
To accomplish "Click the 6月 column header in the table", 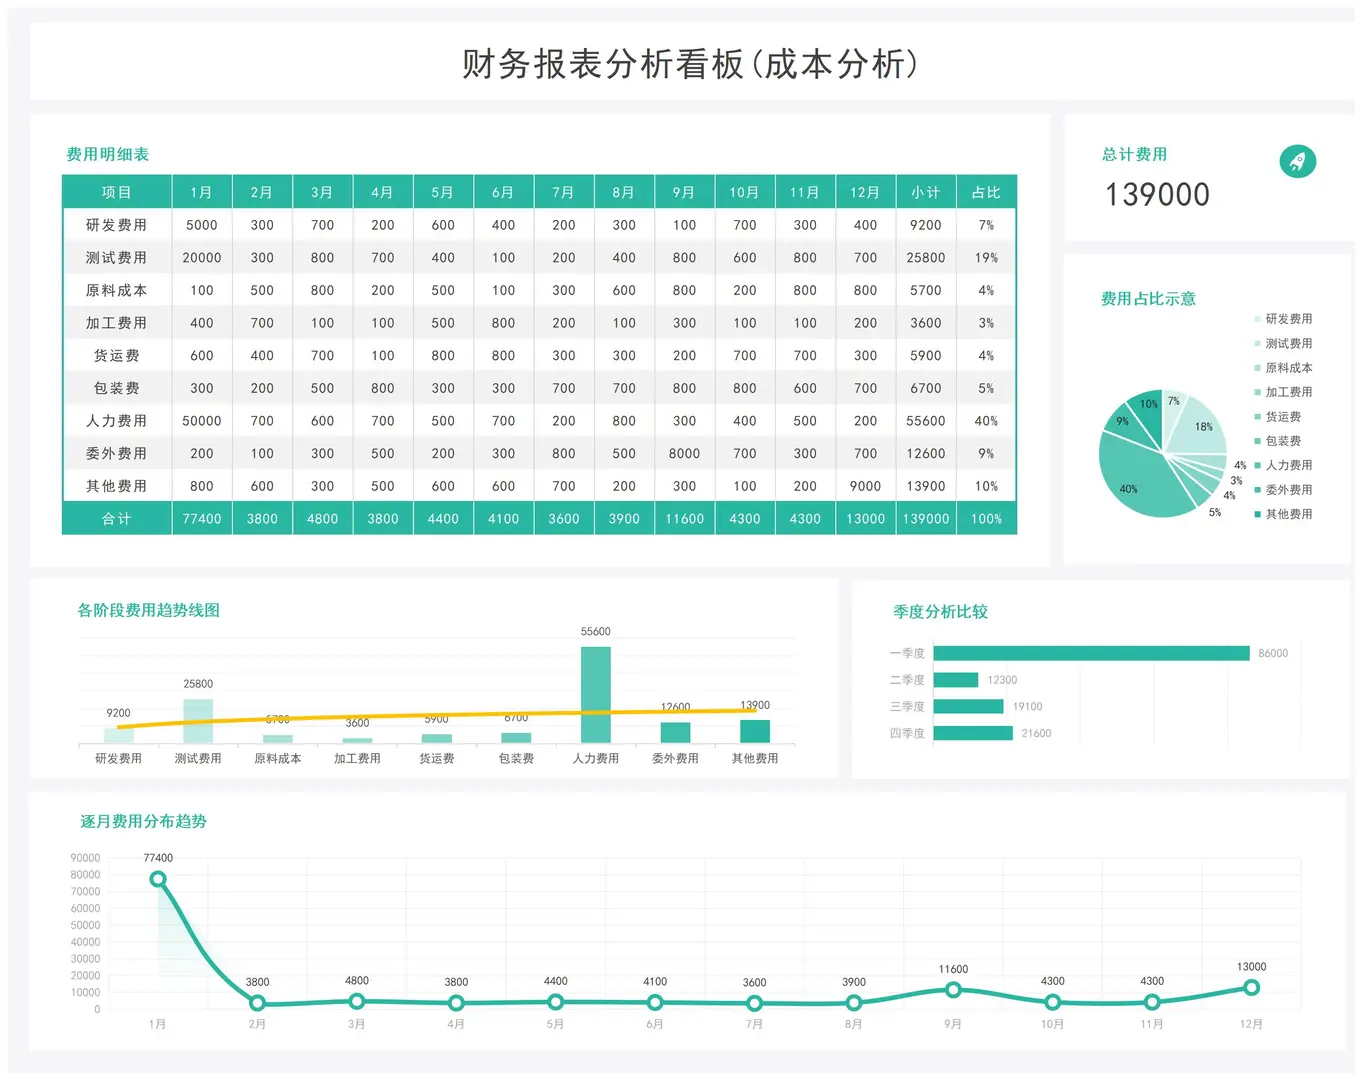I will (503, 192).
